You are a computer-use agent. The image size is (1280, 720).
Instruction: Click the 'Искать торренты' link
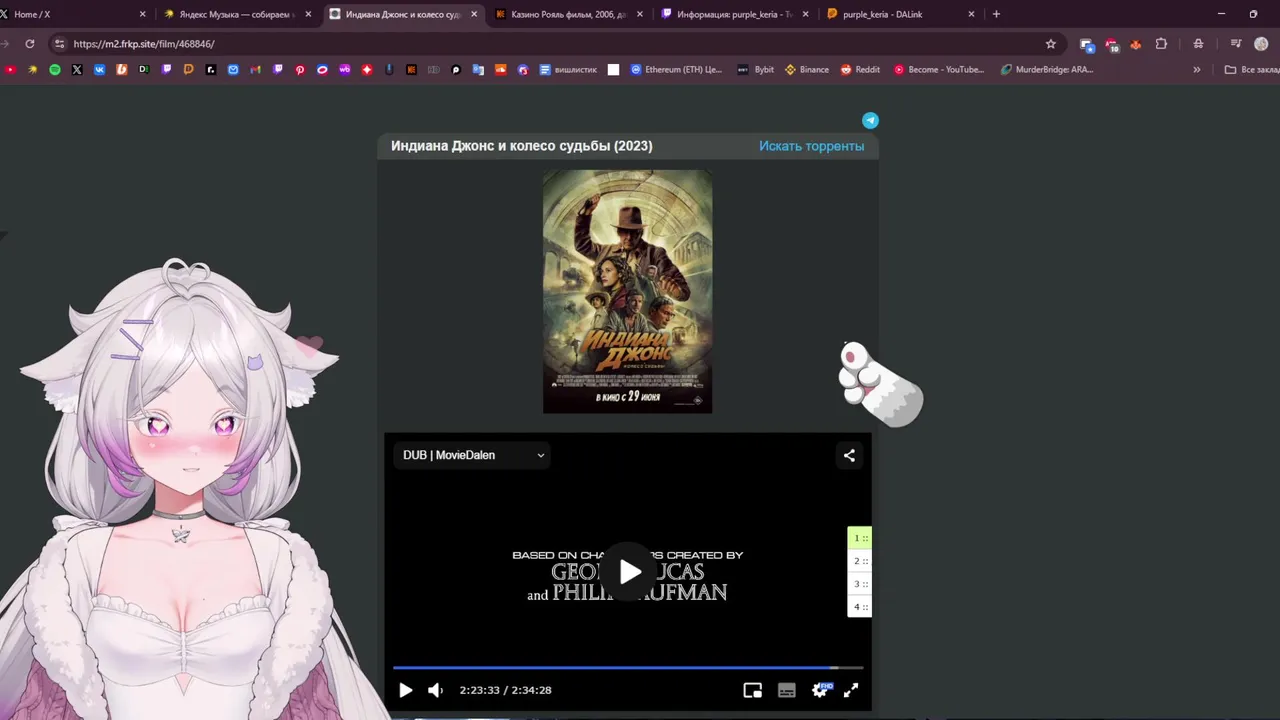tap(811, 146)
